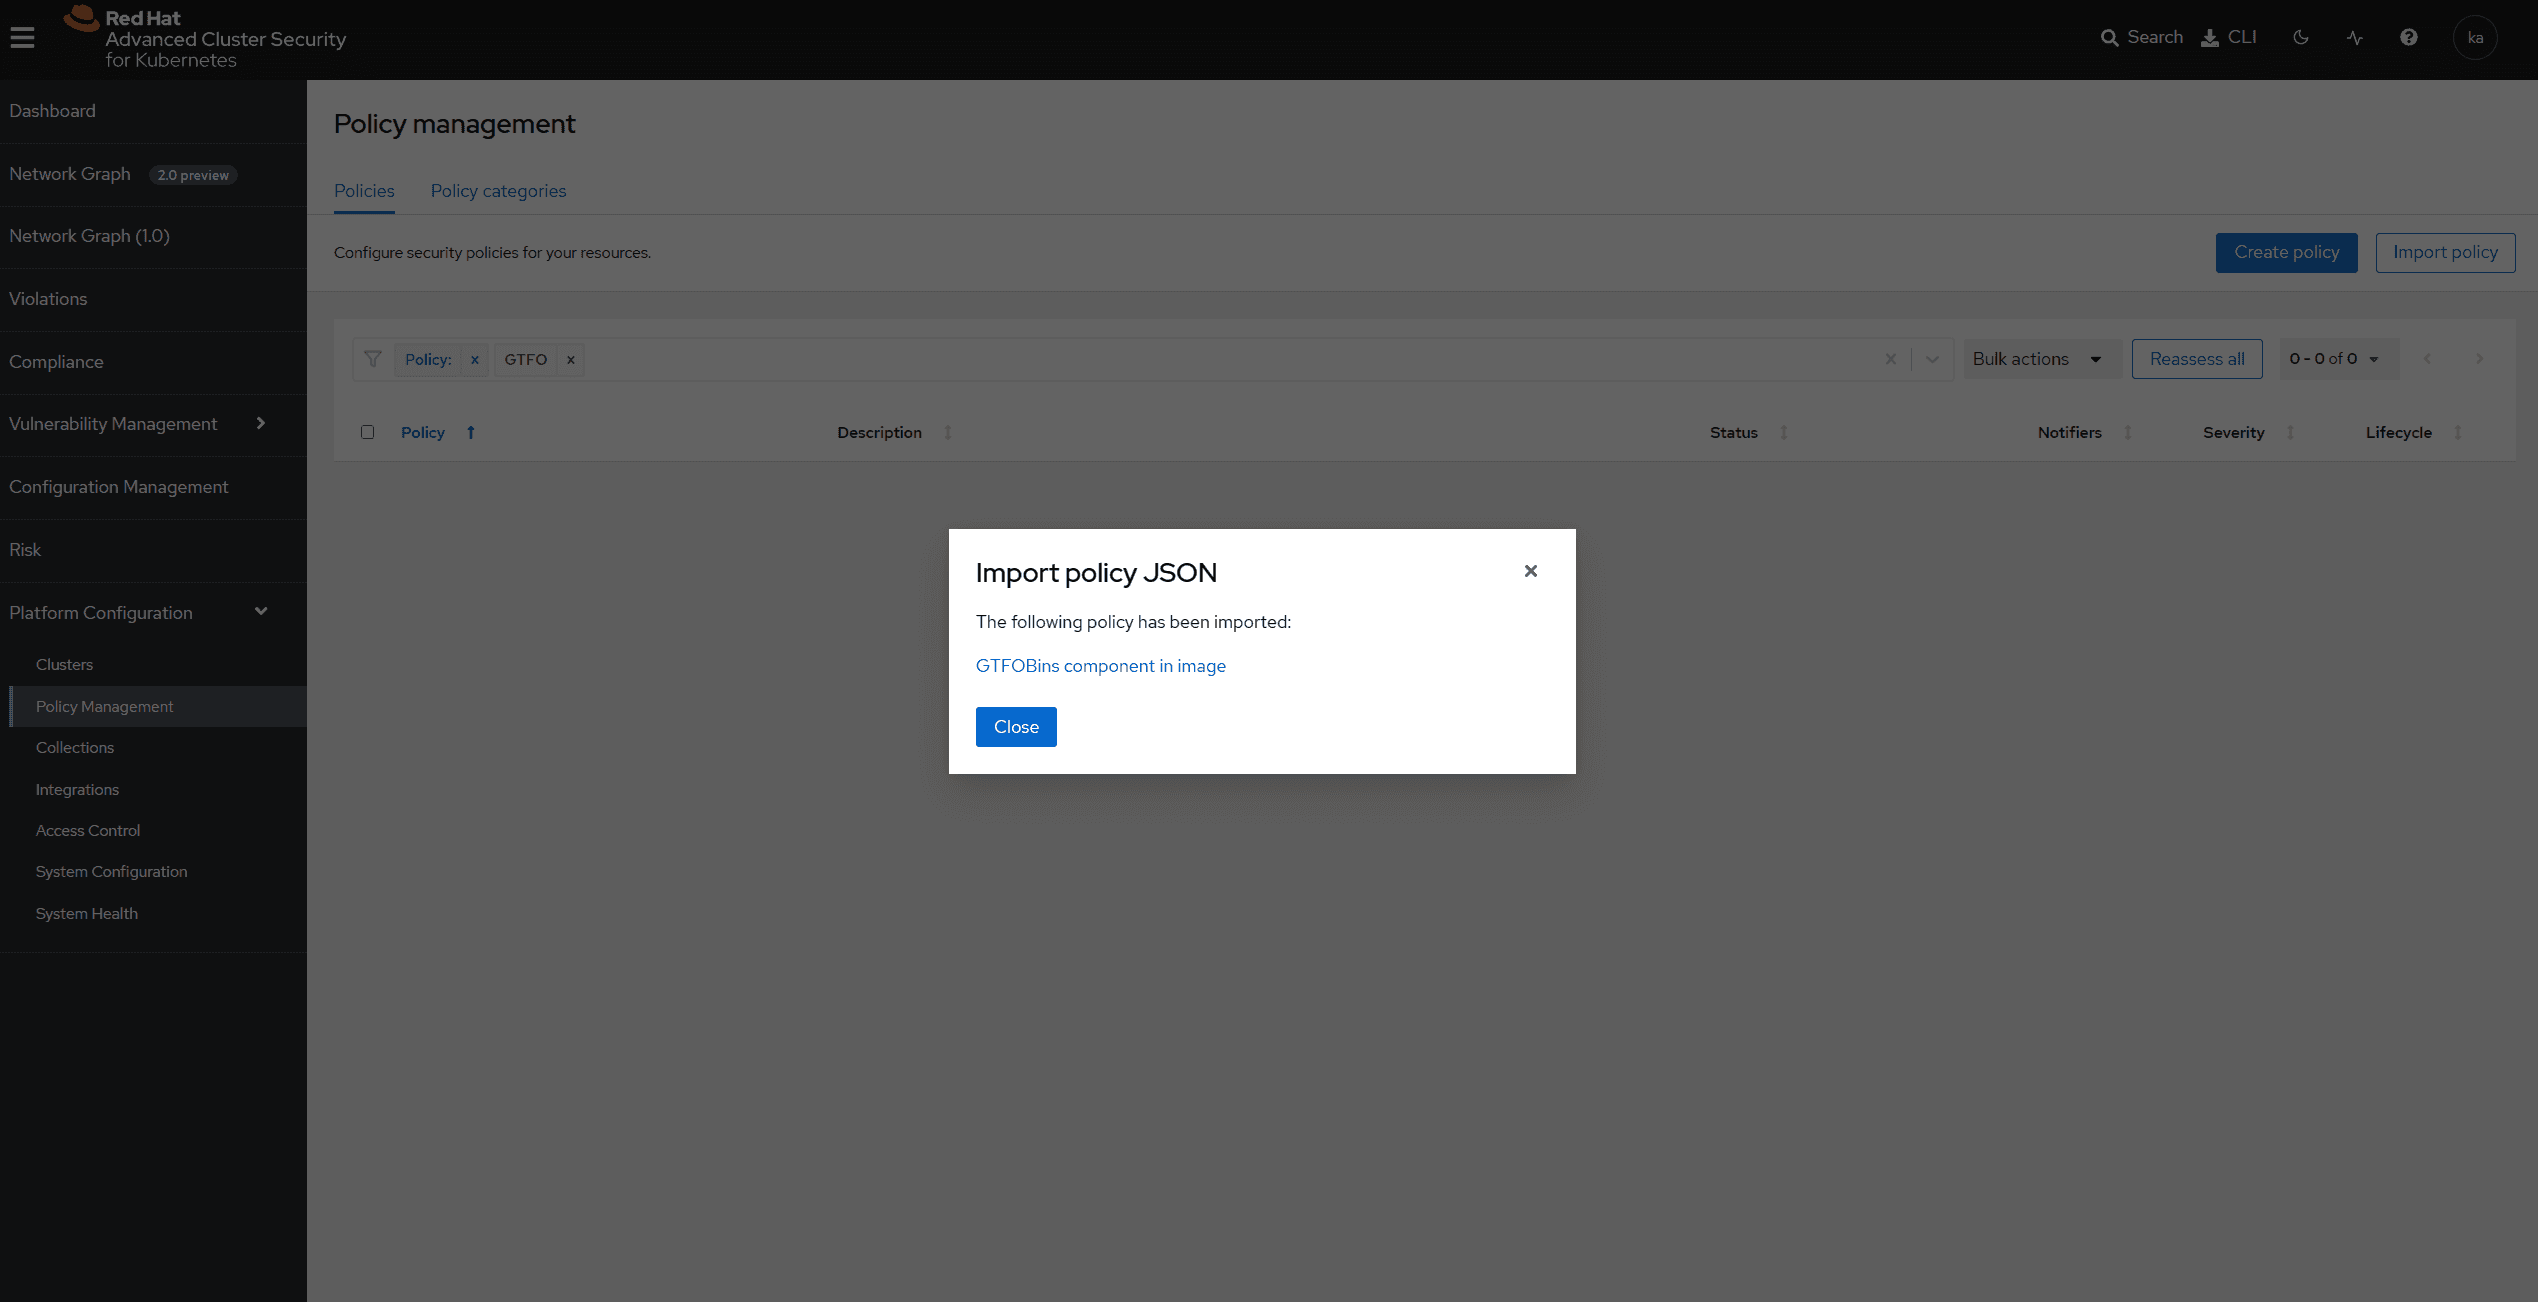Sort ascending arrow on Policy column
Image resolution: width=2538 pixels, height=1302 pixels.
click(471, 432)
